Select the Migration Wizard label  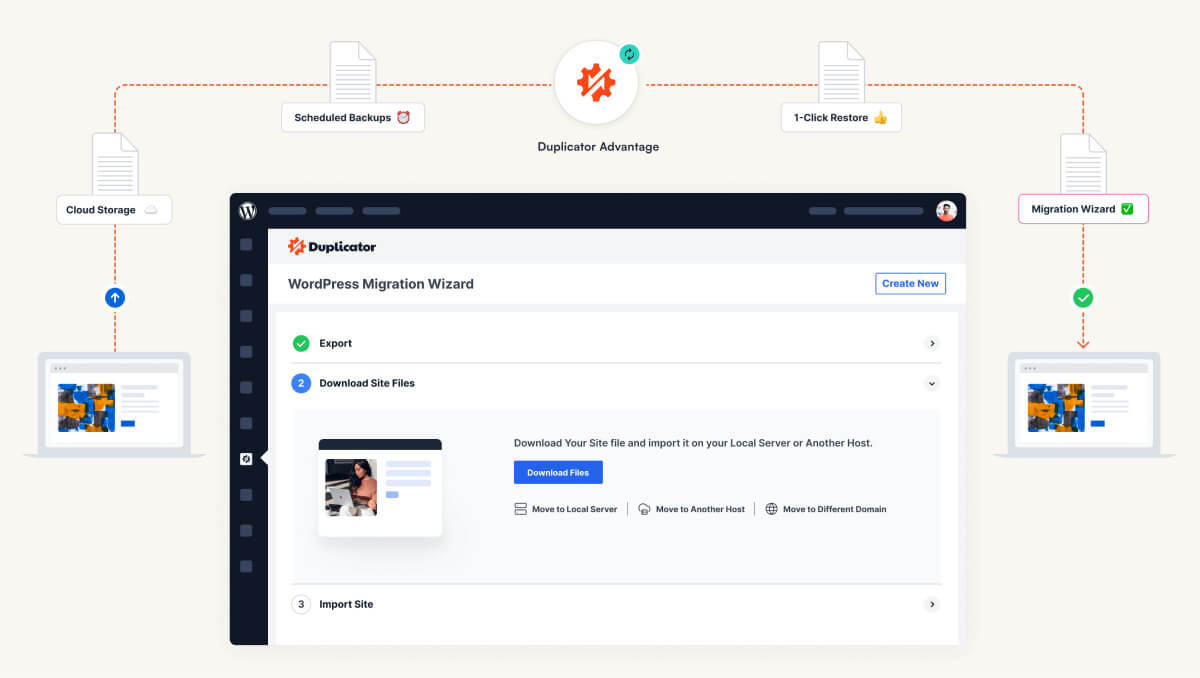tap(1083, 209)
